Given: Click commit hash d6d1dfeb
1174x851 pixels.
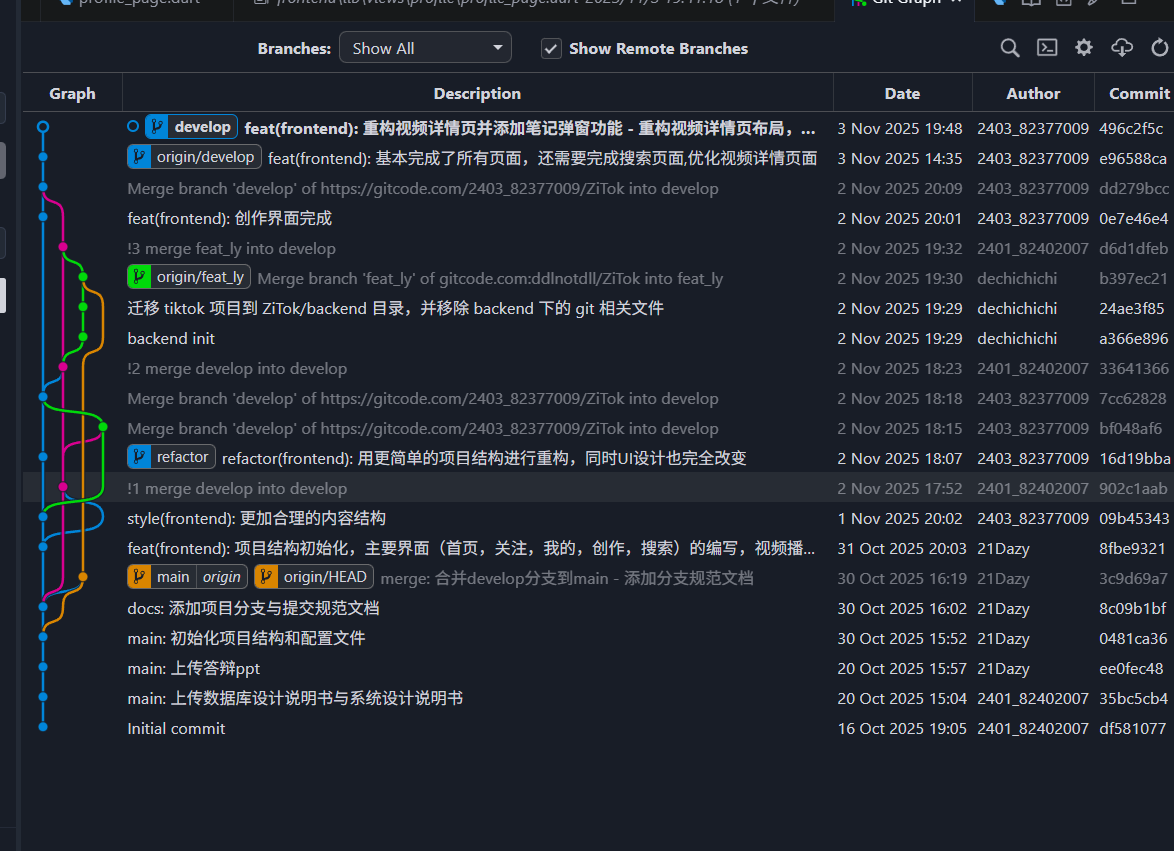Looking at the screenshot, I should tap(1134, 248).
